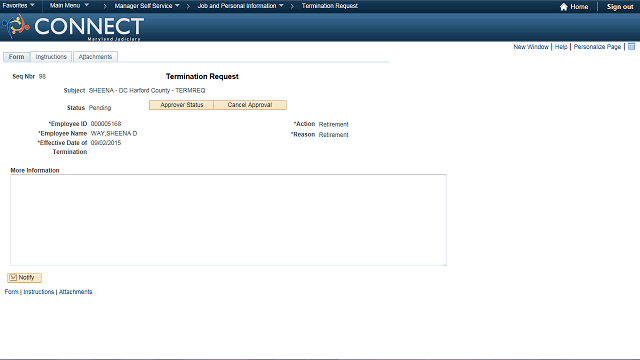The image size is (640, 360).
Task: Expand Manager Self Service breadcrumb dropdown
Action: click(147, 6)
